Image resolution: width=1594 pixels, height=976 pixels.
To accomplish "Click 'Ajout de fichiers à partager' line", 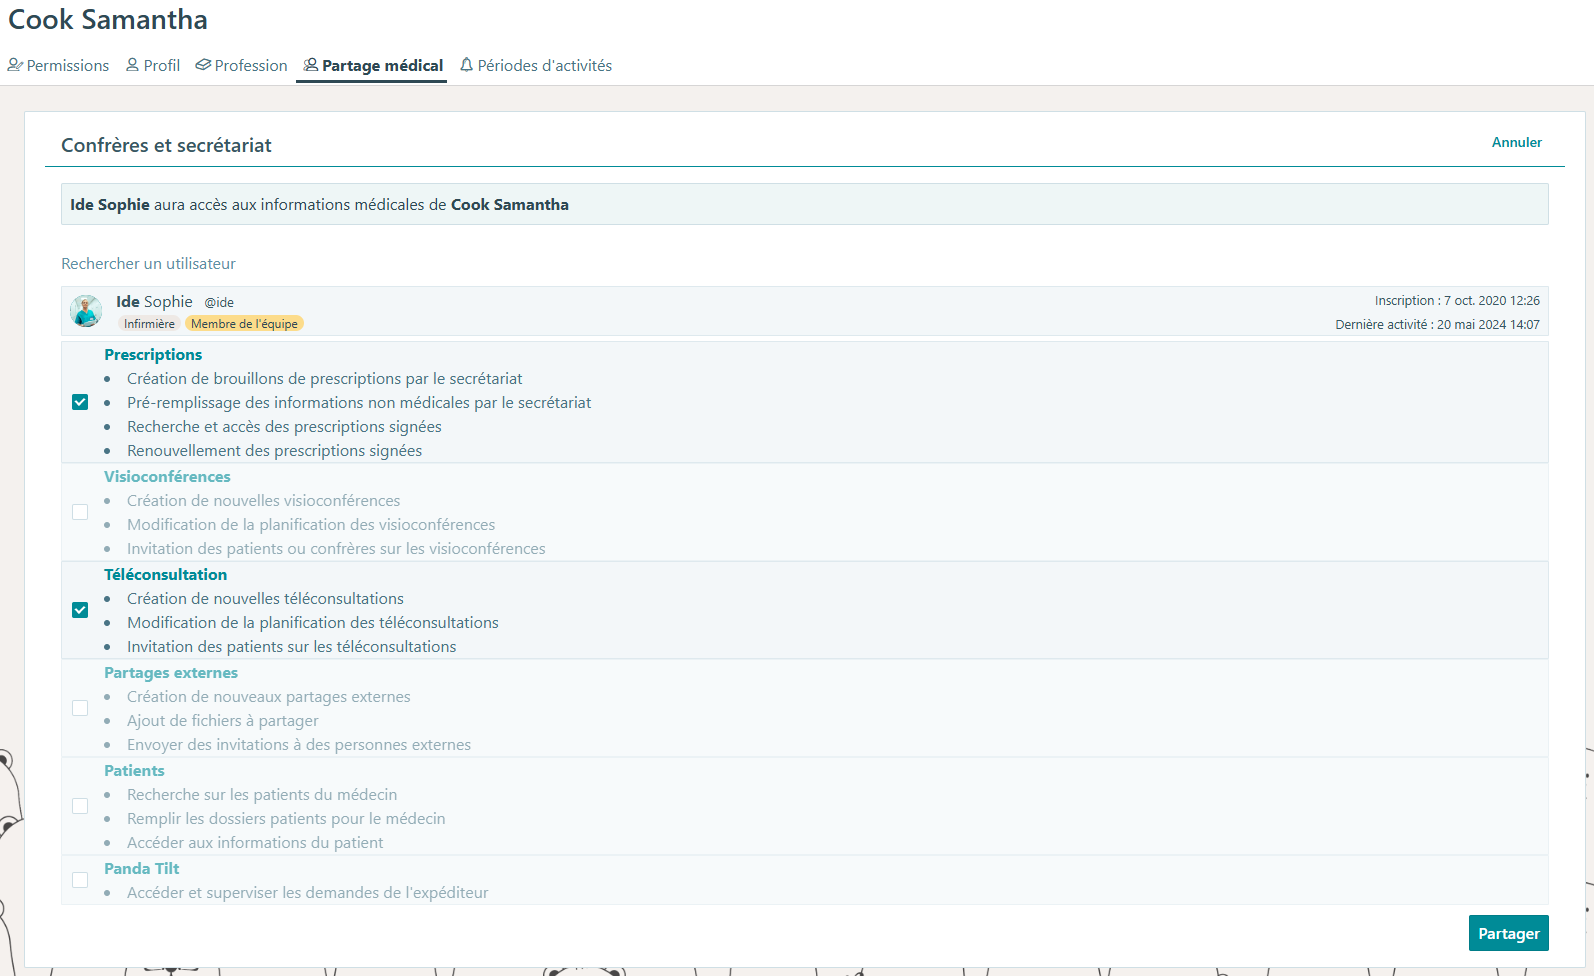I will pyautogui.click(x=223, y=721).
